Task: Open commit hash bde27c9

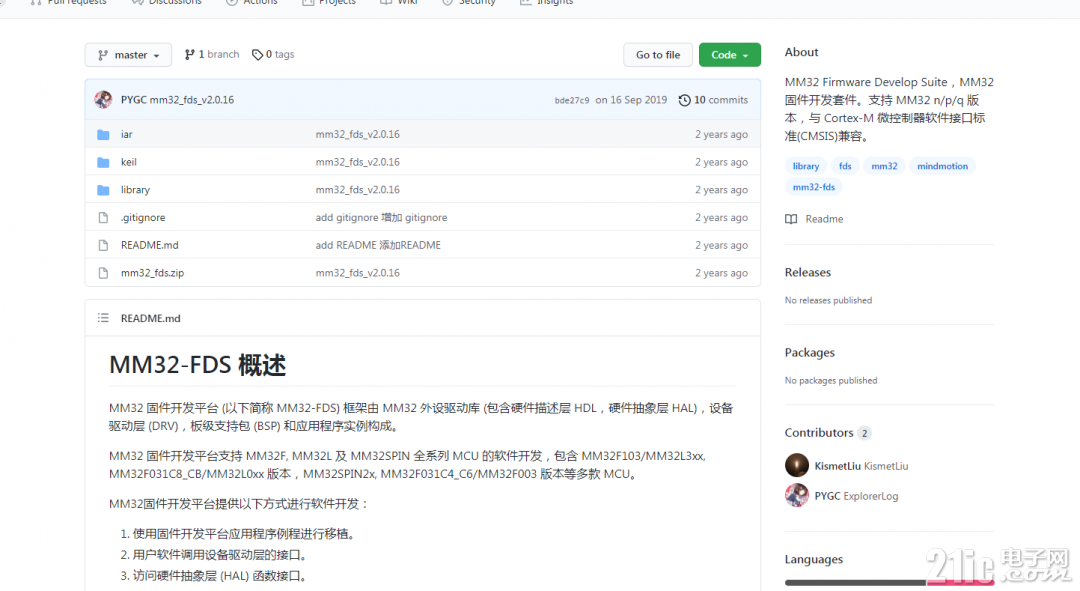Action: [x=572, y=101]
